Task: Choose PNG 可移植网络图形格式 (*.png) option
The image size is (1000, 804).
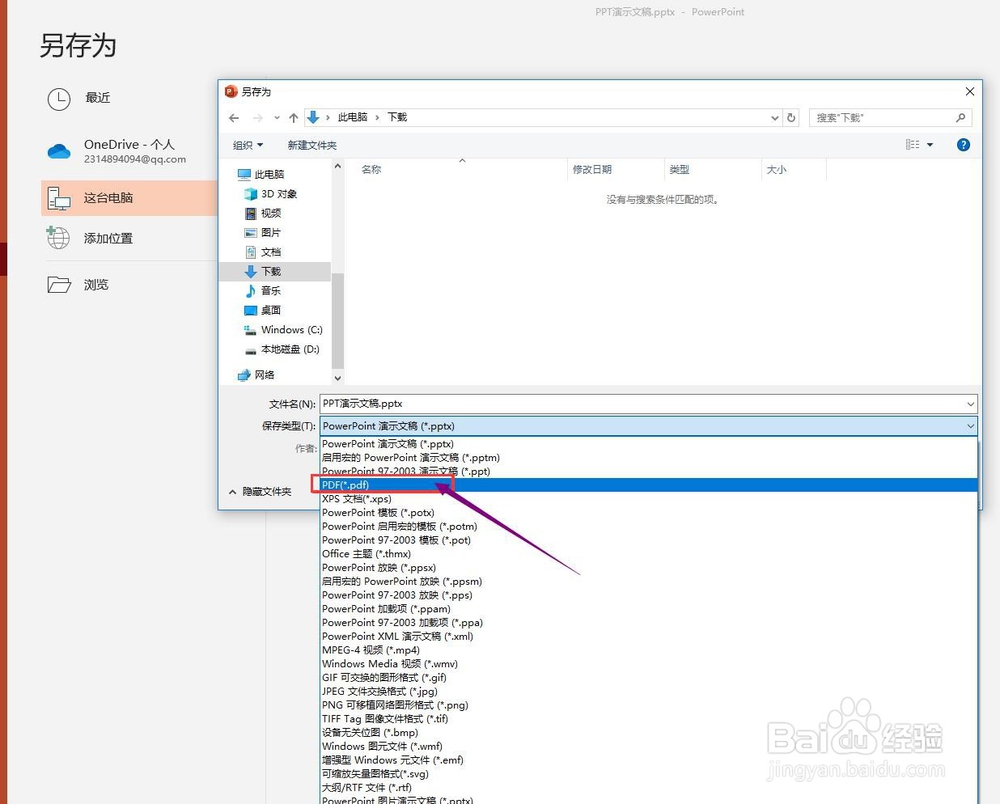Action: pyautogui.click(x=649, y=705)
